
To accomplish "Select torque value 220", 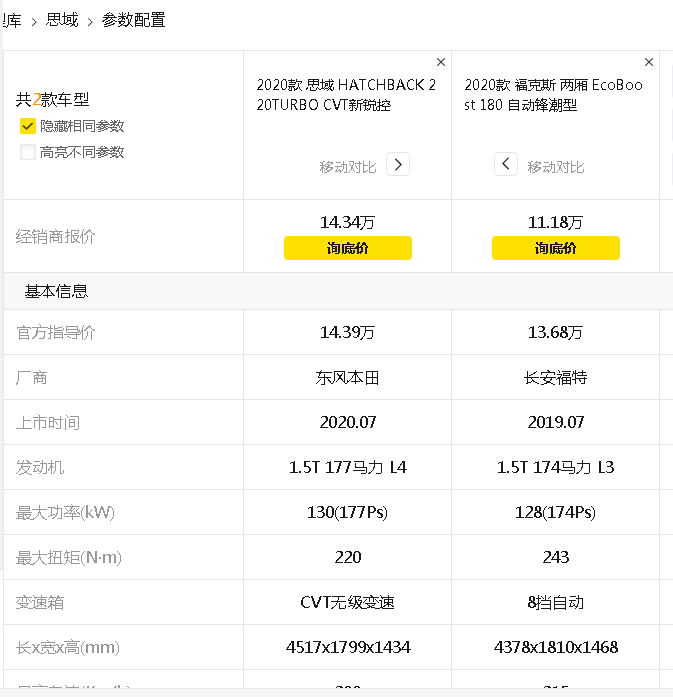I will [x=348, y=557].
